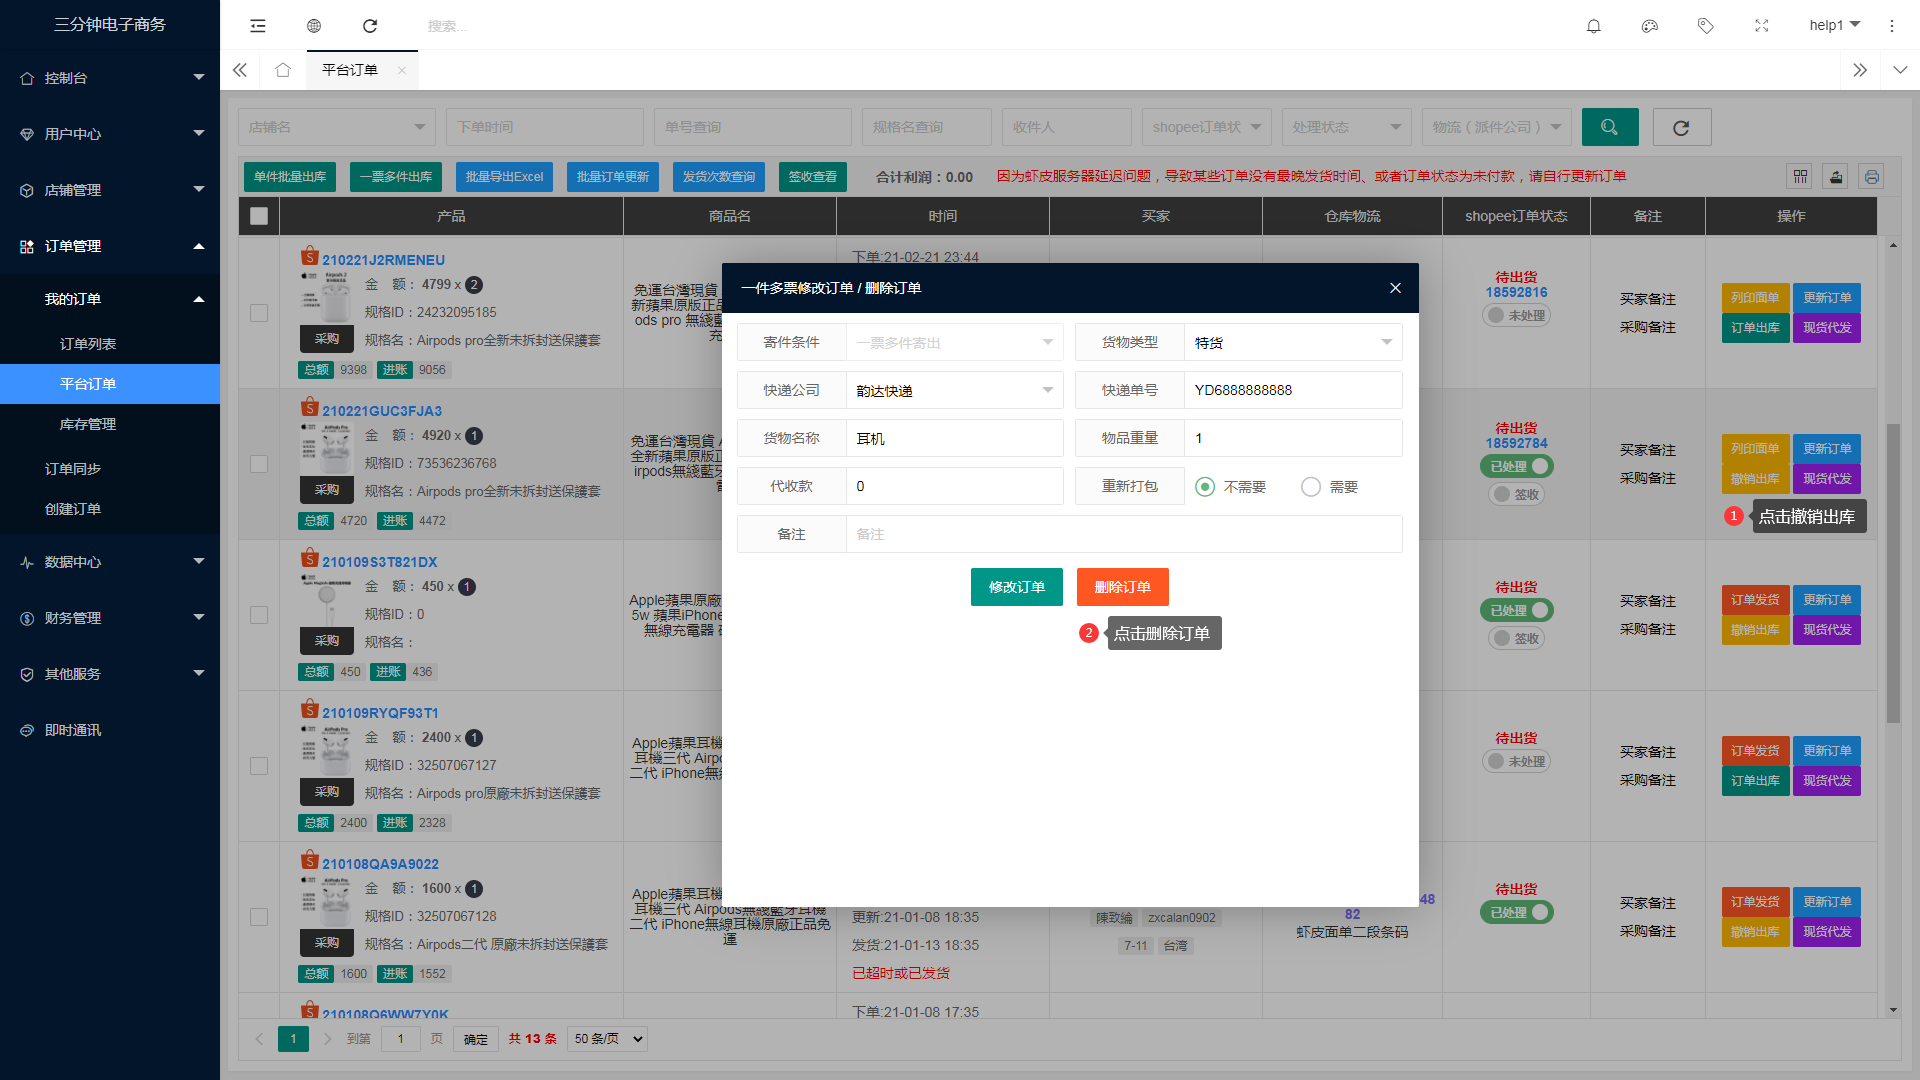
Task: Enter fullscreen with the expand icon
Action: pos(1762,26)
